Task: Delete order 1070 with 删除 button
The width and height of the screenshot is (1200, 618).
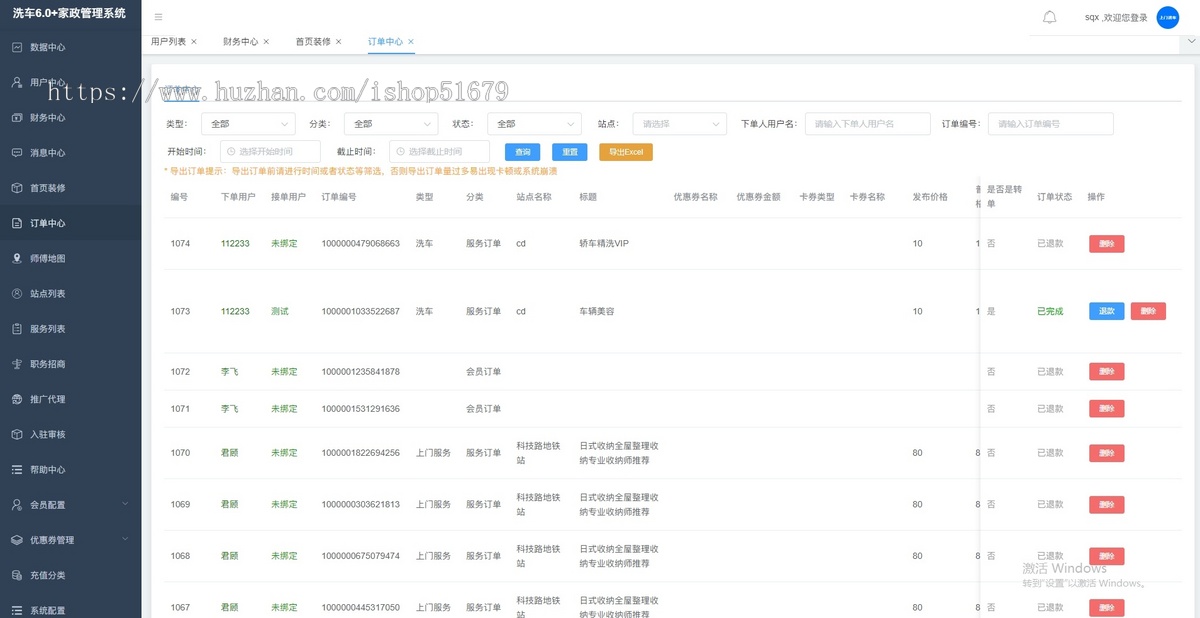Action: (x=1107, y=453)
